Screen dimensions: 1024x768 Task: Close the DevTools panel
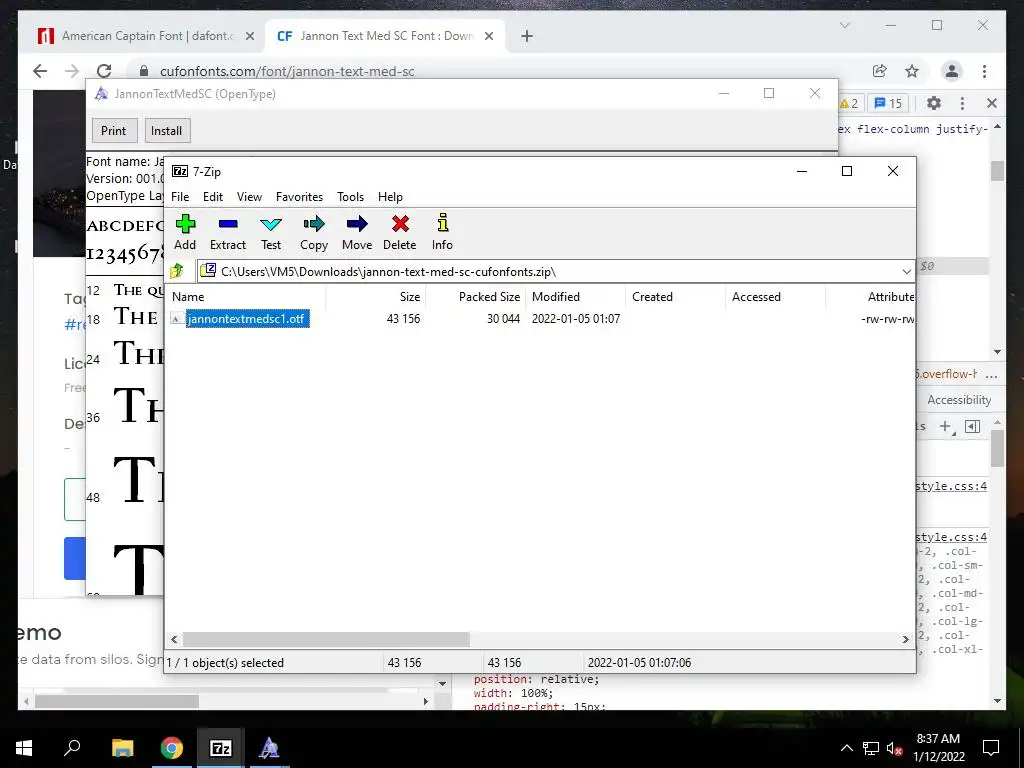click(991, 103)
